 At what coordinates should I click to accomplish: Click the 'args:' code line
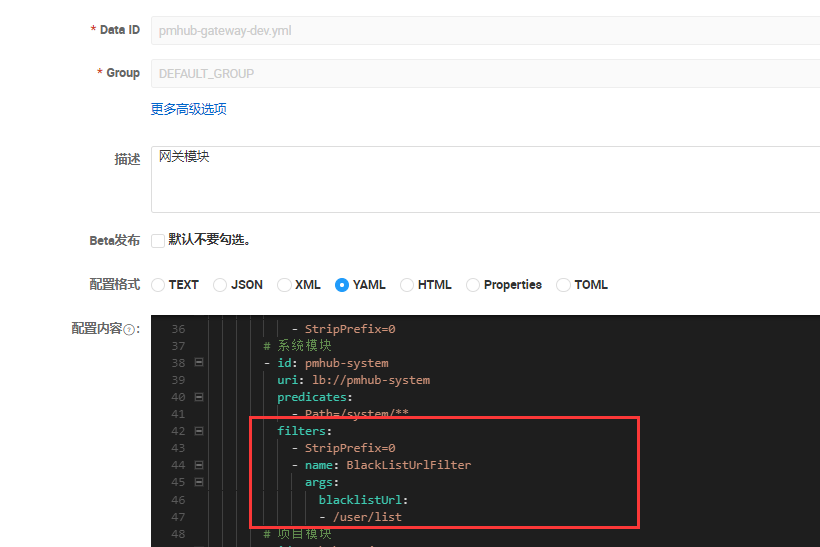(322, 482)
